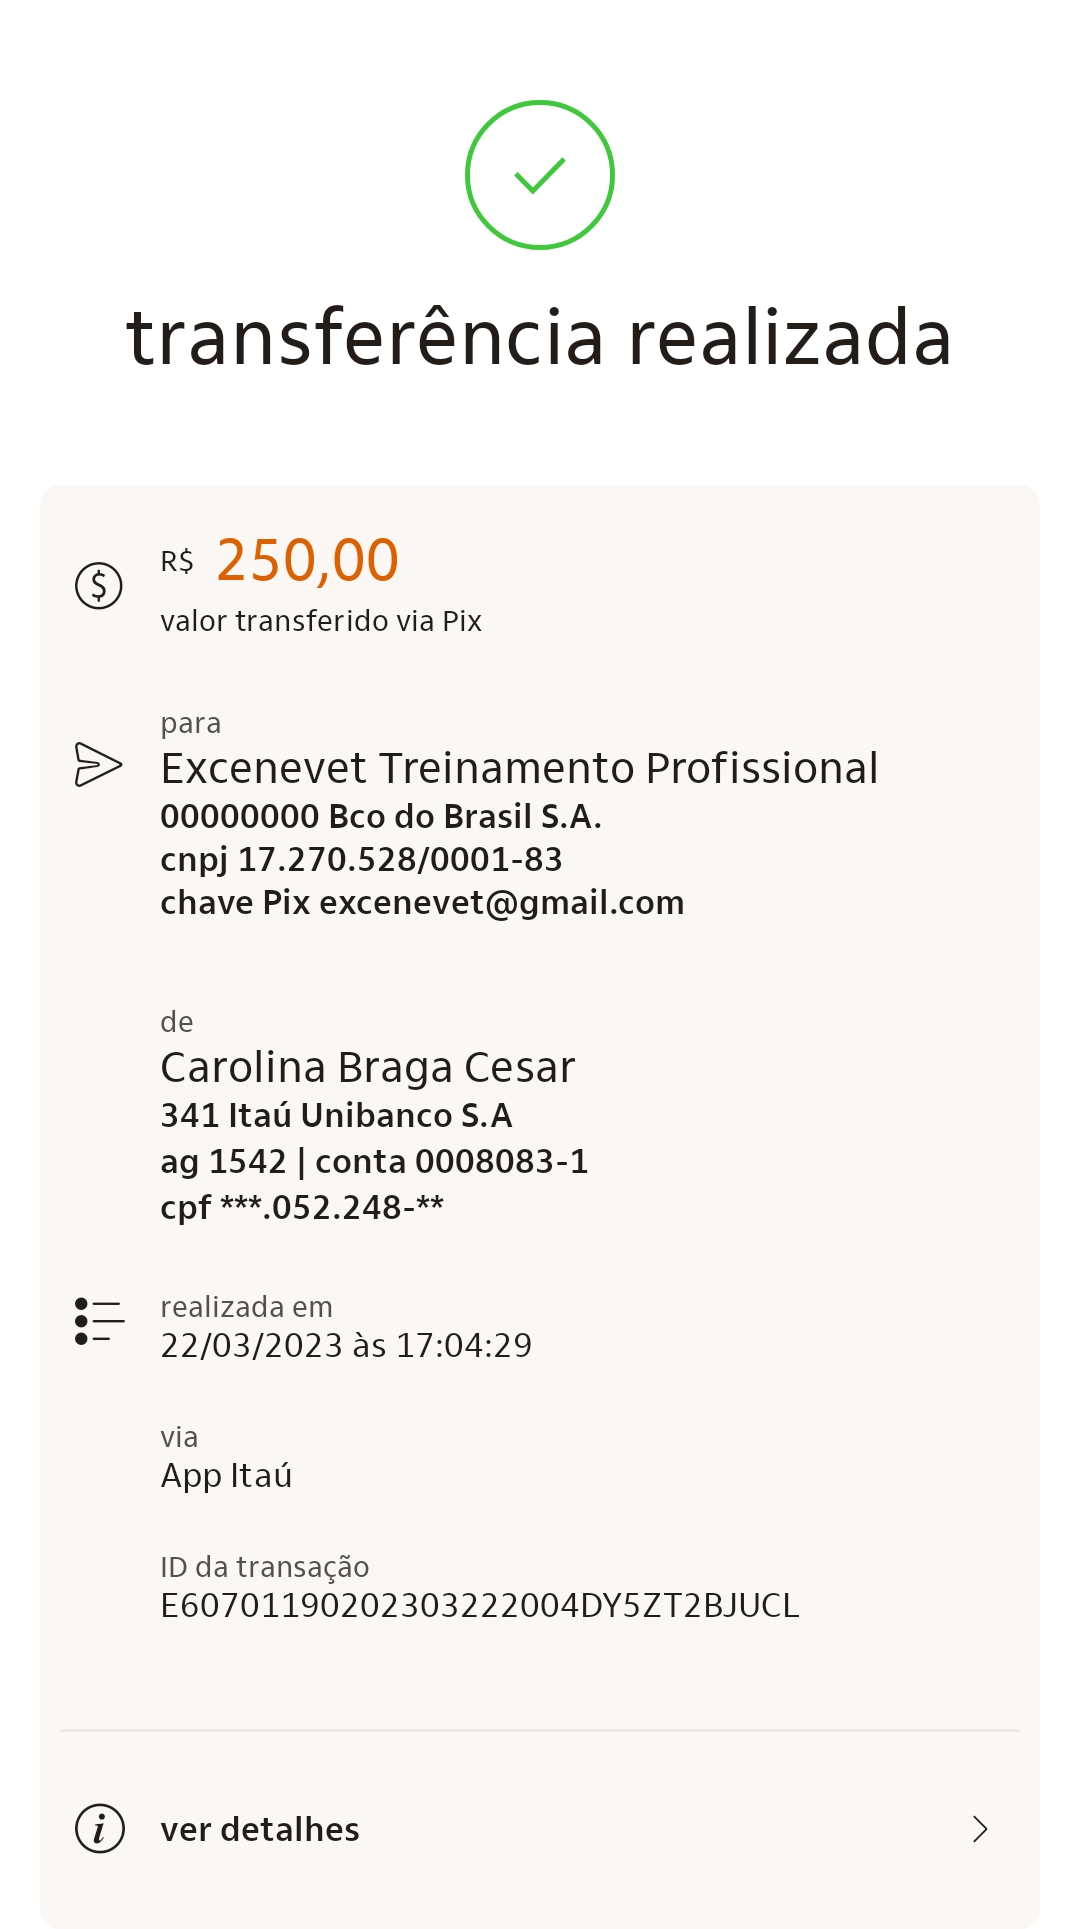Viewport: 1080px width, 1929px height.
Task: Click the Bco do Brasil S.A. line
Action: (381, 816)
